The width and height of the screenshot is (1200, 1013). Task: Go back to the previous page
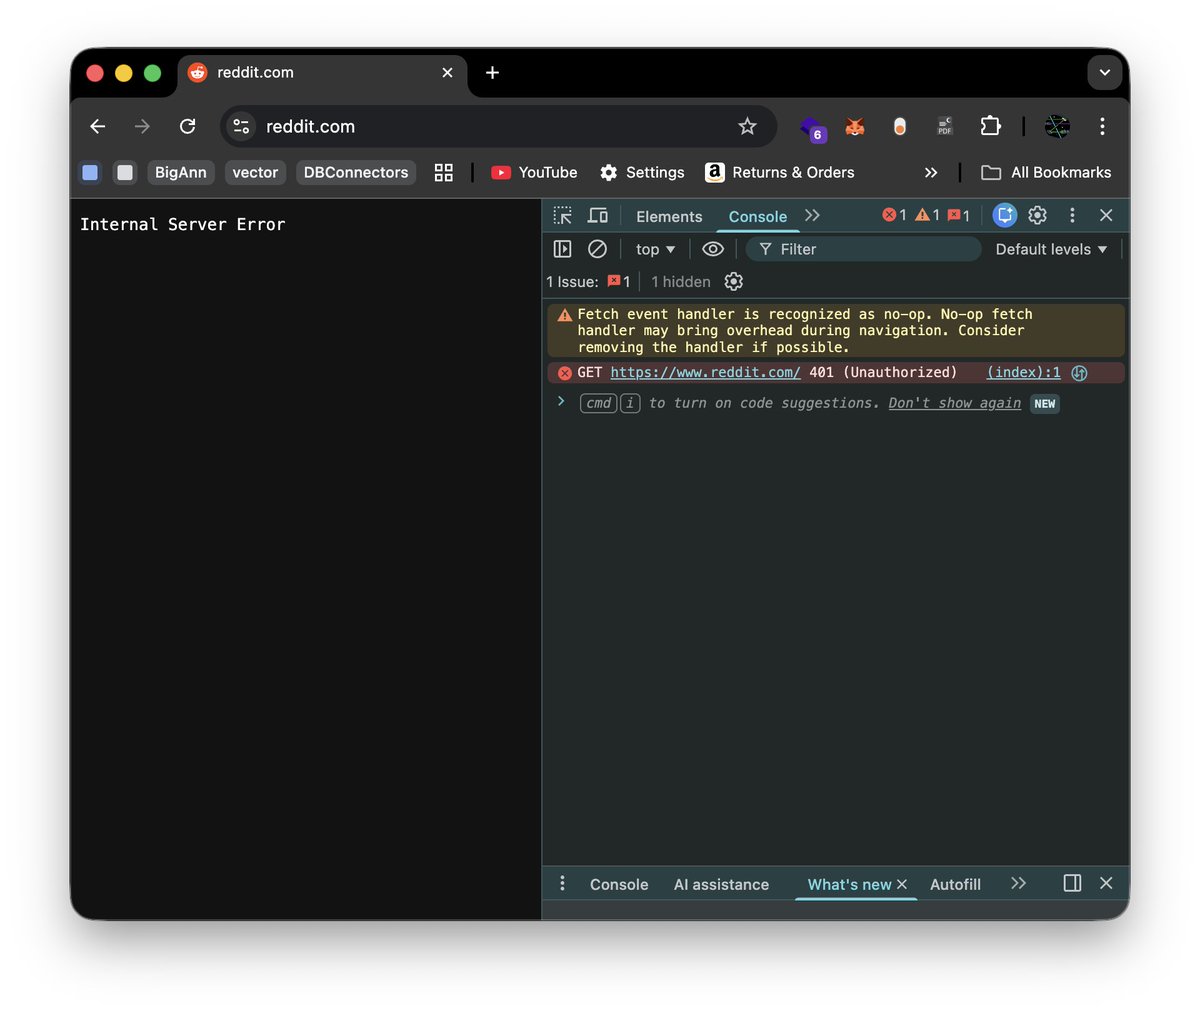point(97,126)
